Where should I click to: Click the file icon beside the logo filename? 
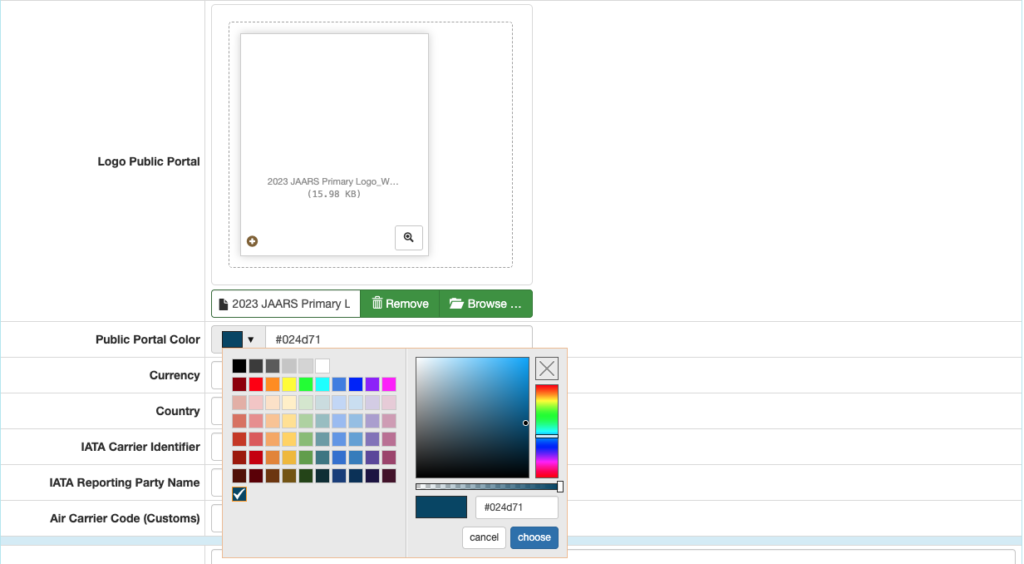(x=223, y=304)
